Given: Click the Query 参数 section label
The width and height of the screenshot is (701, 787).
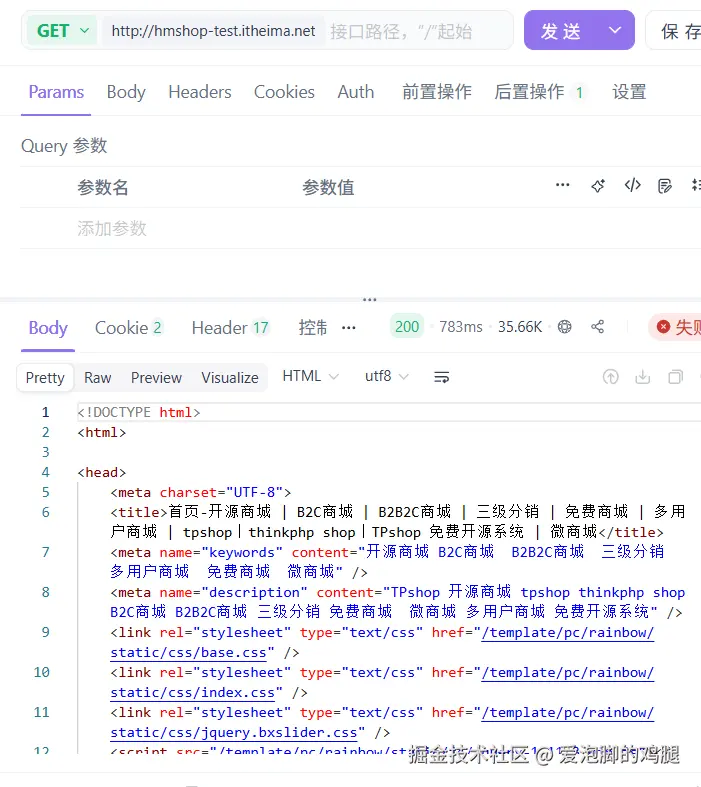Looking at the screenshot, I should coord(64,146).
